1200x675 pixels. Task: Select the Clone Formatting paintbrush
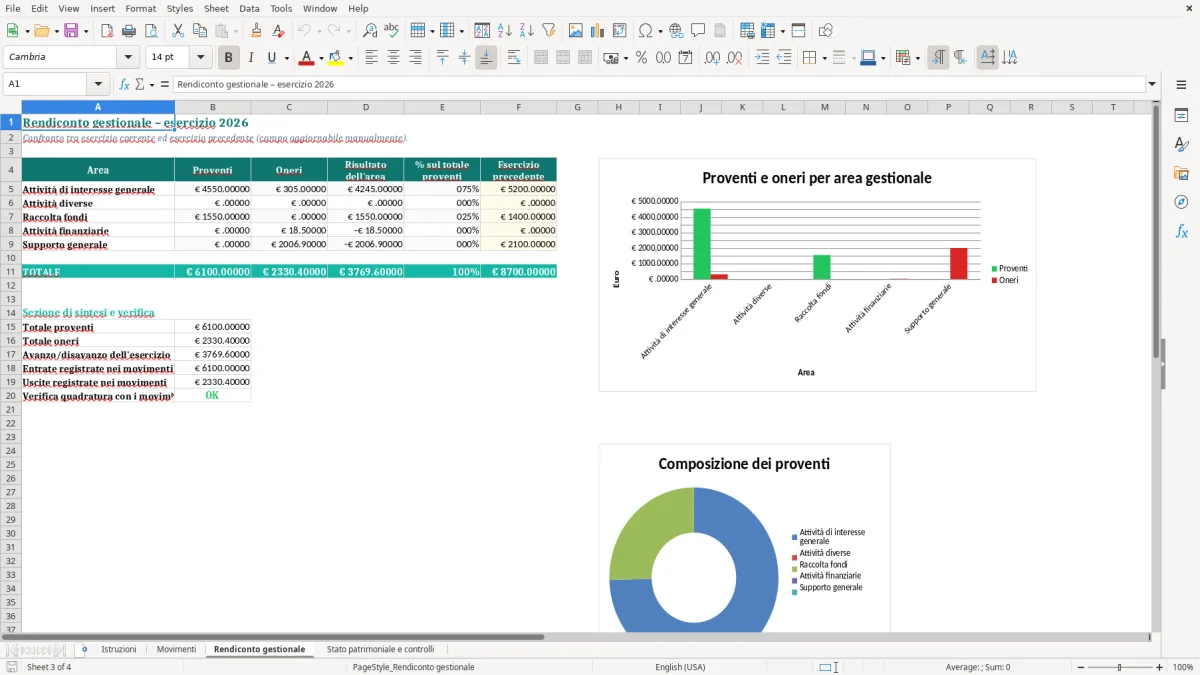(x=257, y=31)
